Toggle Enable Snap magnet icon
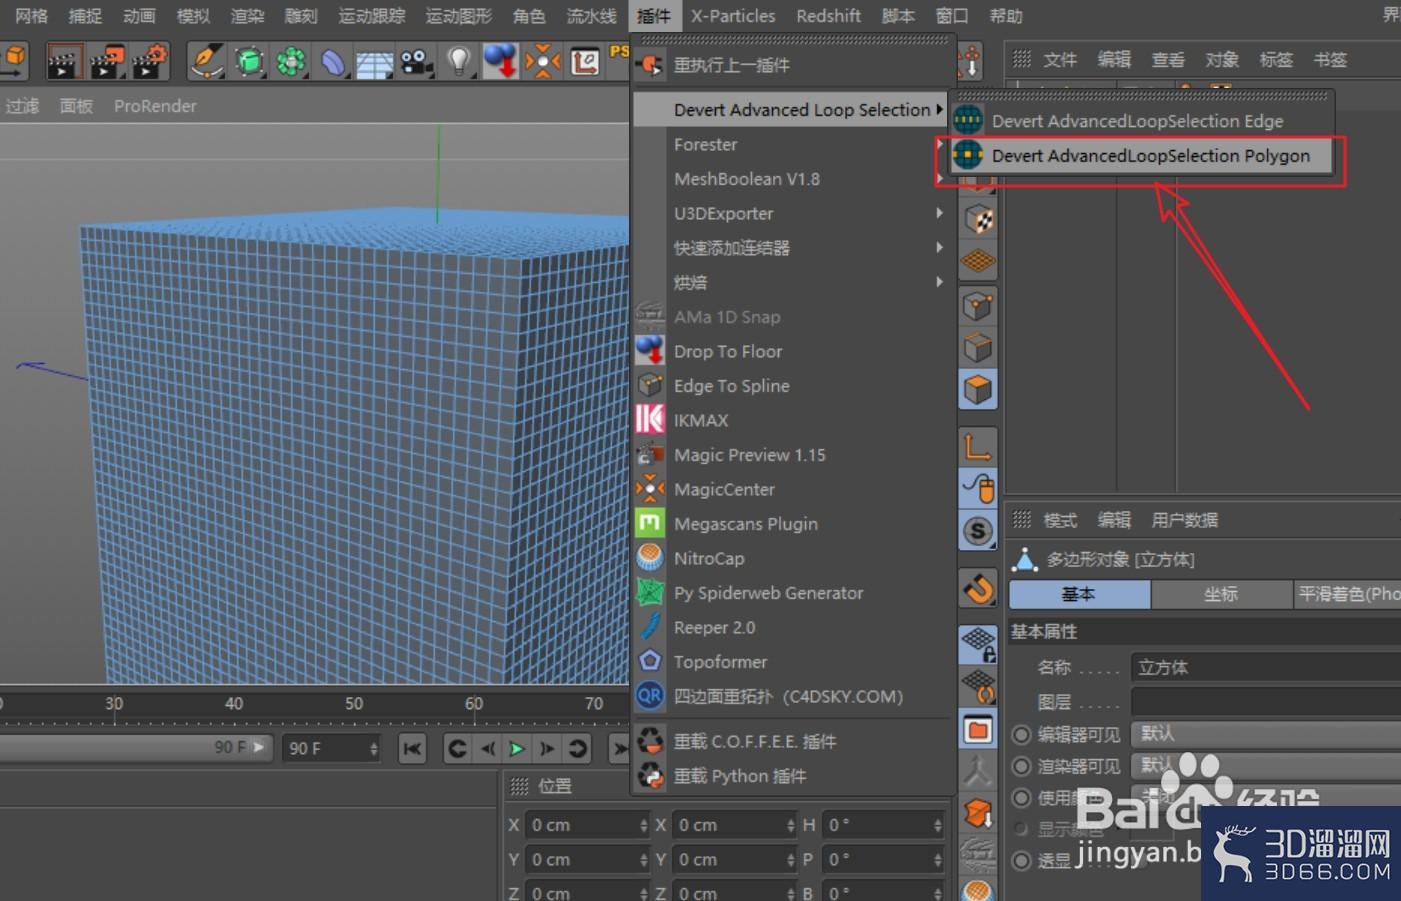This screenshot has width=1401, height=901. pyautogui.click(x=978, y=588)
